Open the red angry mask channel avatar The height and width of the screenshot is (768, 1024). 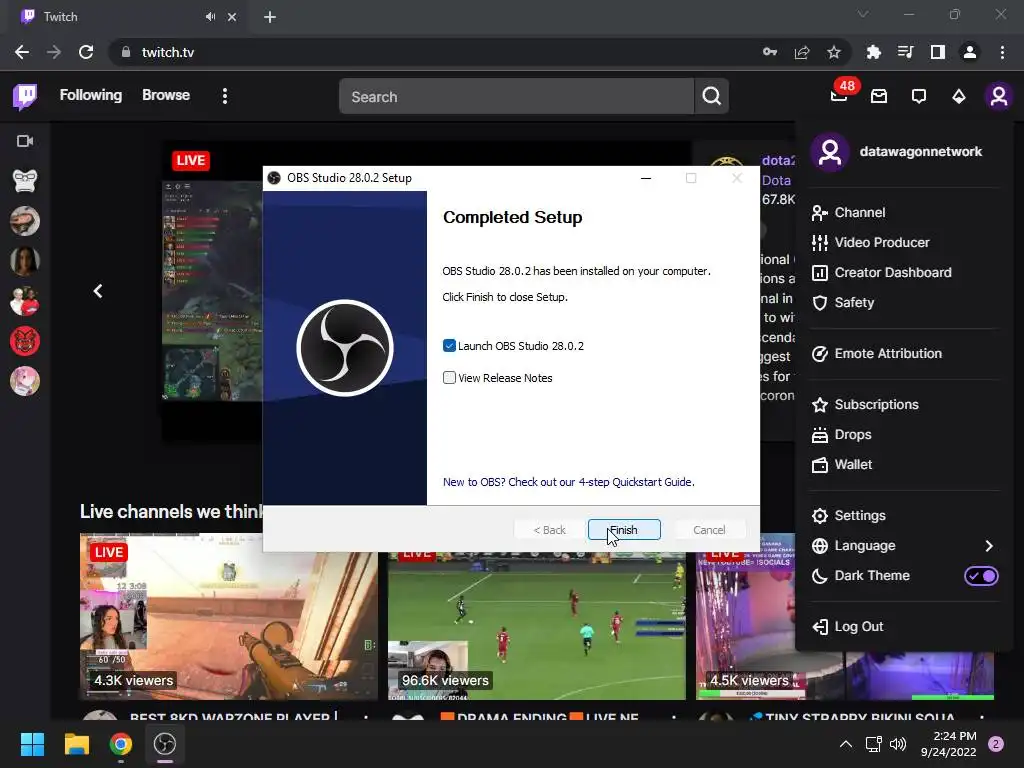pyautogui.click(x=25, y=341)
